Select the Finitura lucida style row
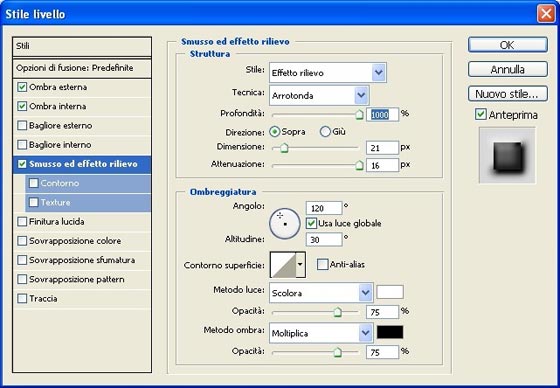This screenshot has width=560, height=388. tap(82, 222)
